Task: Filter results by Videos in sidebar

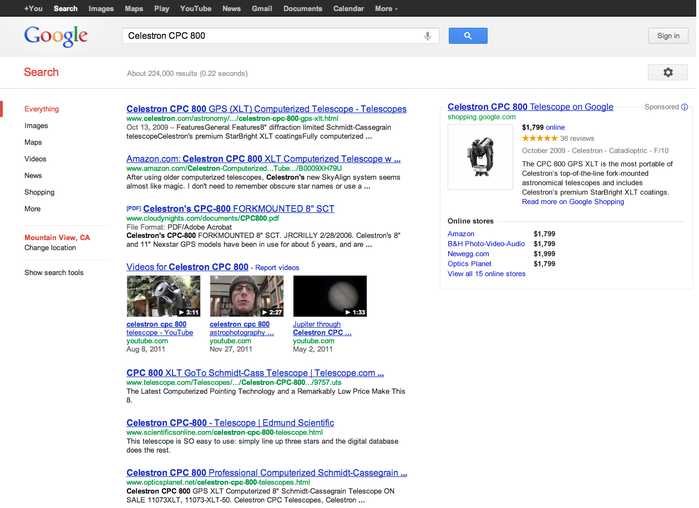Action: pos(35,159)
